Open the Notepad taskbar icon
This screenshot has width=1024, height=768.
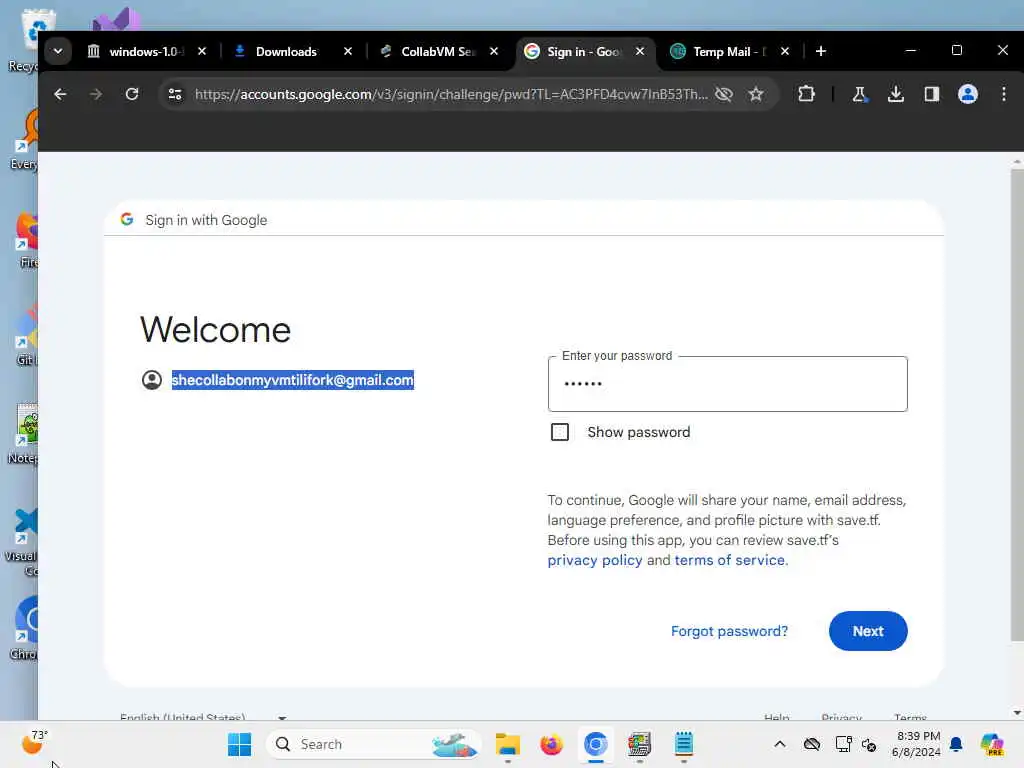pyautogui.click(x=684, y=744)
